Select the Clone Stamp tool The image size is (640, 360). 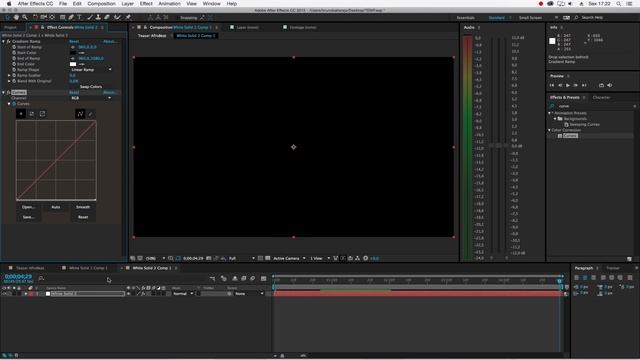(x=98, y=18)
